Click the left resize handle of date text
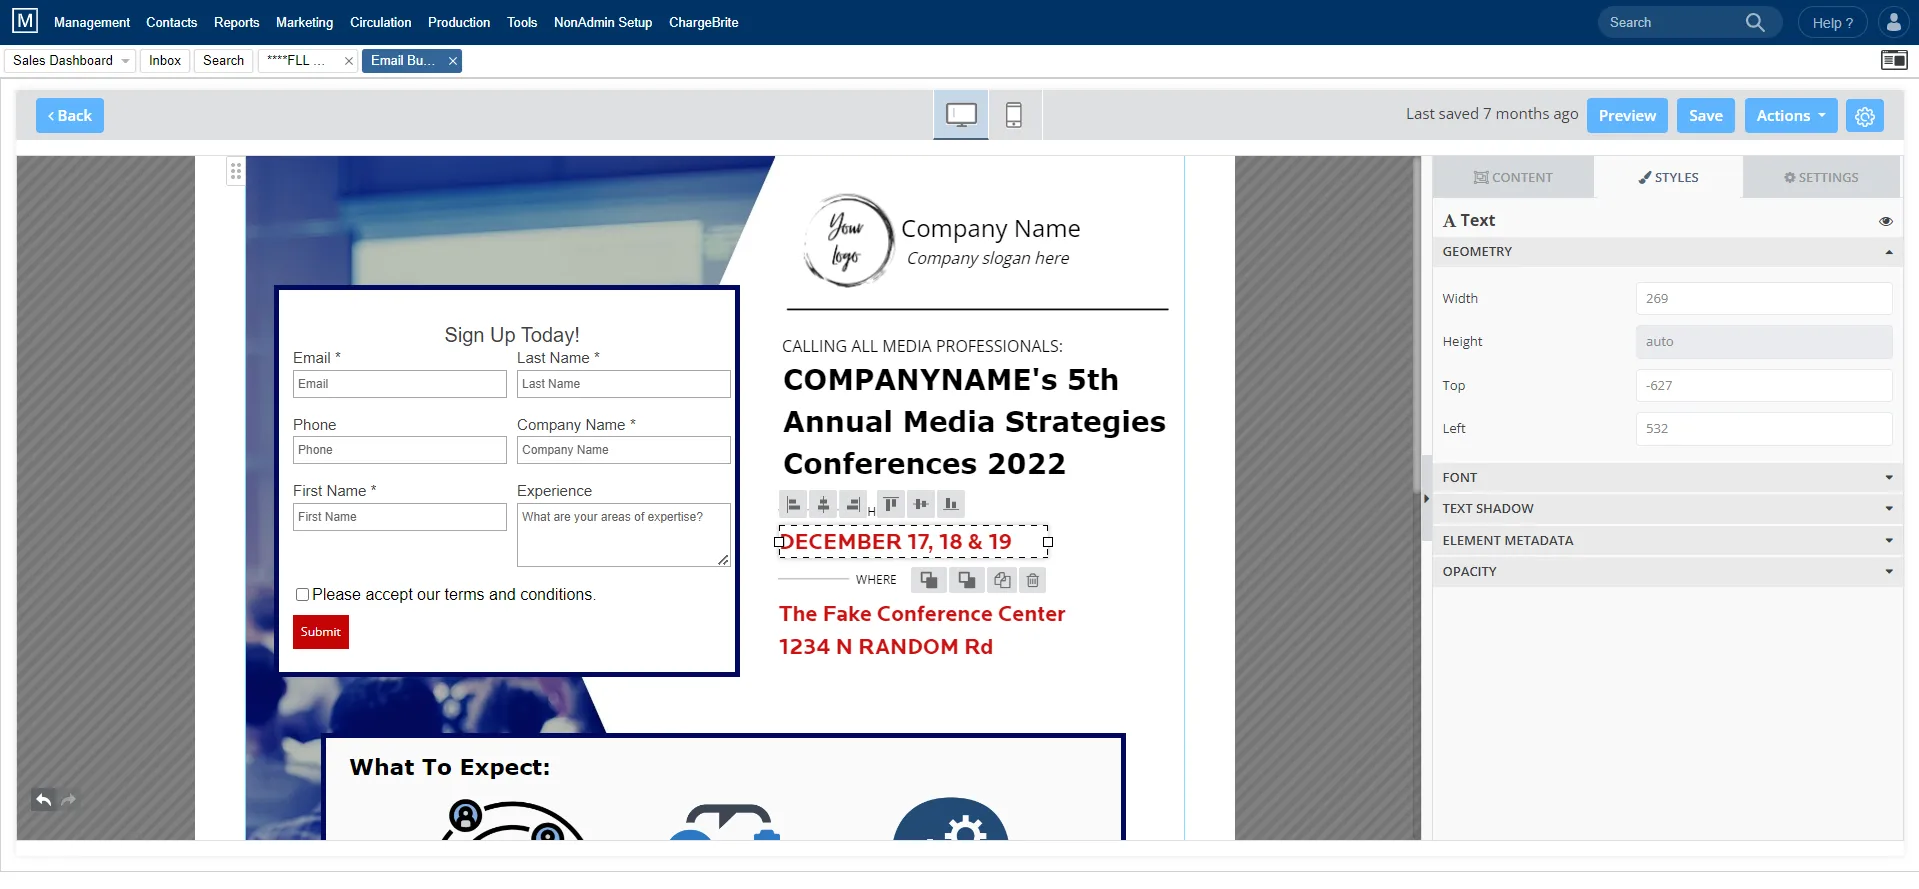1919x889 pixels. [779, 542]
